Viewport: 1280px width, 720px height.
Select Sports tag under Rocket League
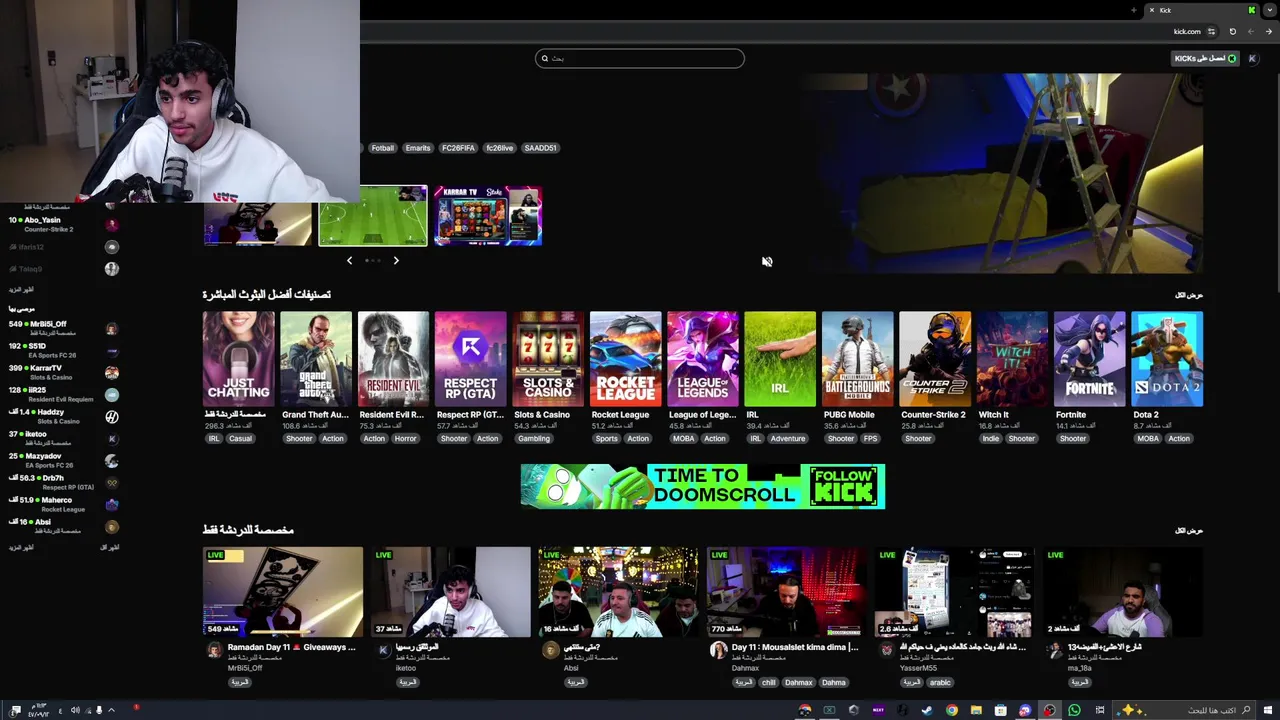click(x=606, y=438)
